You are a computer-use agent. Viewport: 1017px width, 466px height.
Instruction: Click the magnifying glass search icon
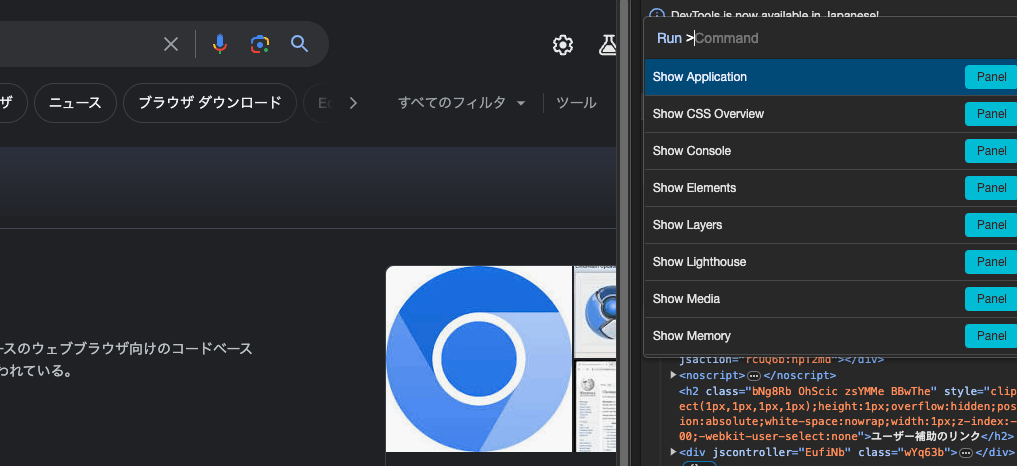(299, 43)
